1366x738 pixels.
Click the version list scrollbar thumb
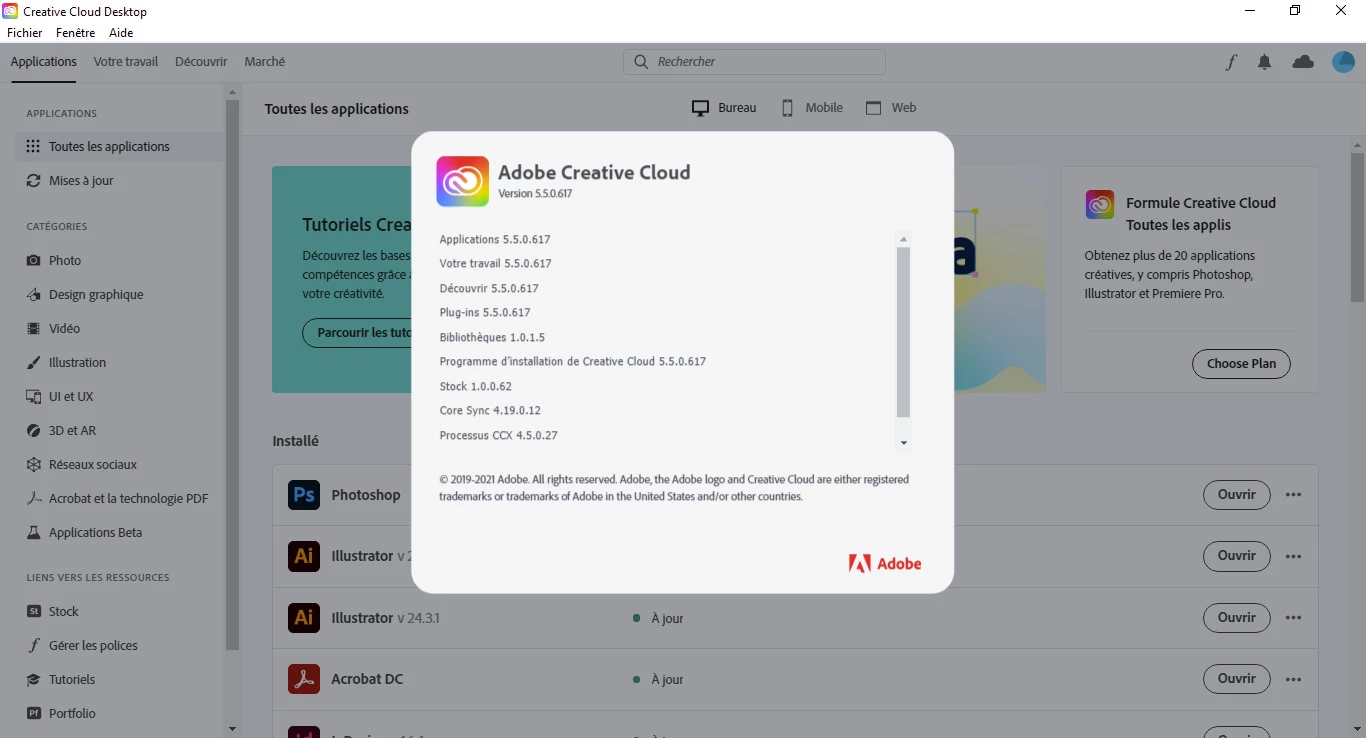point(904,332)
